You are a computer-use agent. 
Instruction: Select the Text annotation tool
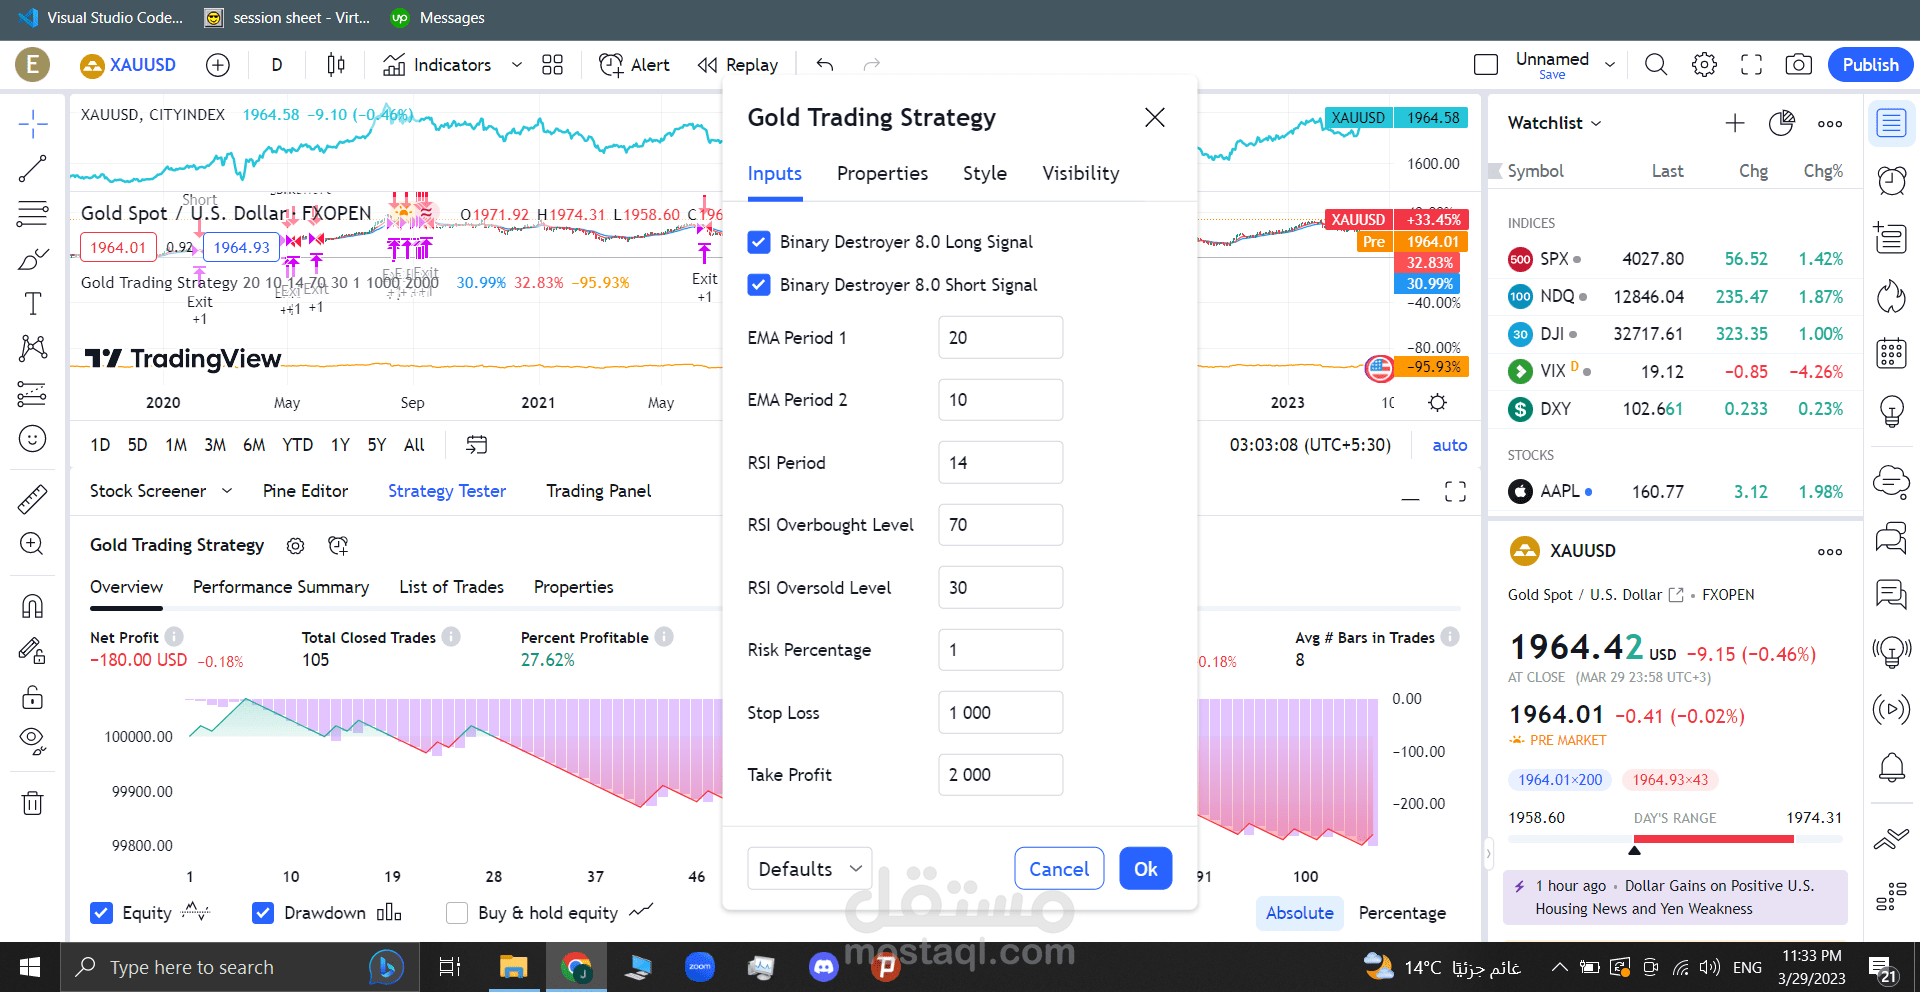pyautogui.click(x=33, y=303)
